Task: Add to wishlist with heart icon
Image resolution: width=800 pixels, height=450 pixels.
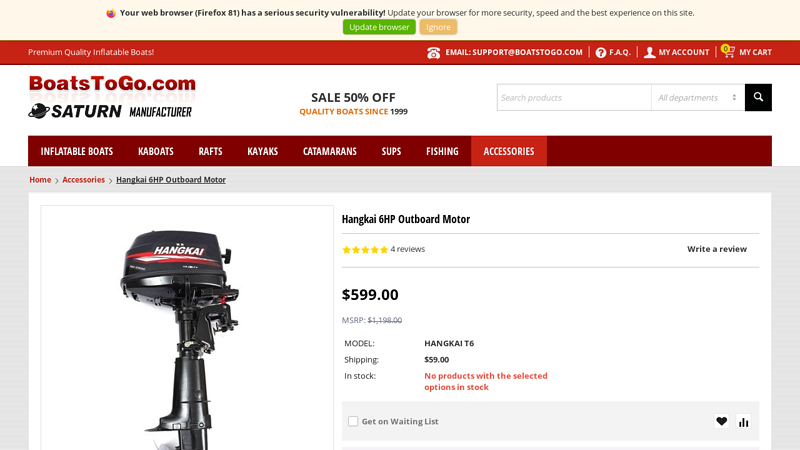Action: point(721,421)
